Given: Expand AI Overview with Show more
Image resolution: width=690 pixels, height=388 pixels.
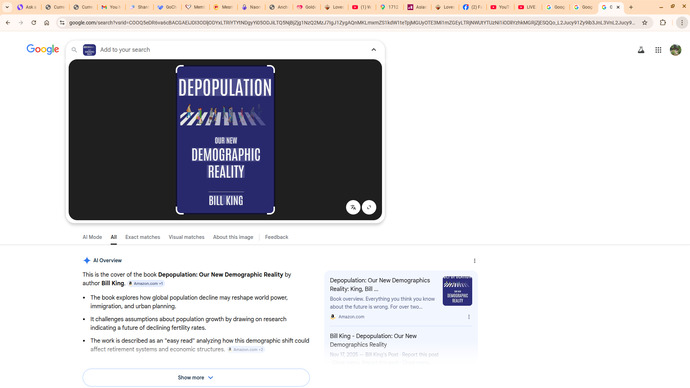Looking at the screenshot, I should point(196,377).
